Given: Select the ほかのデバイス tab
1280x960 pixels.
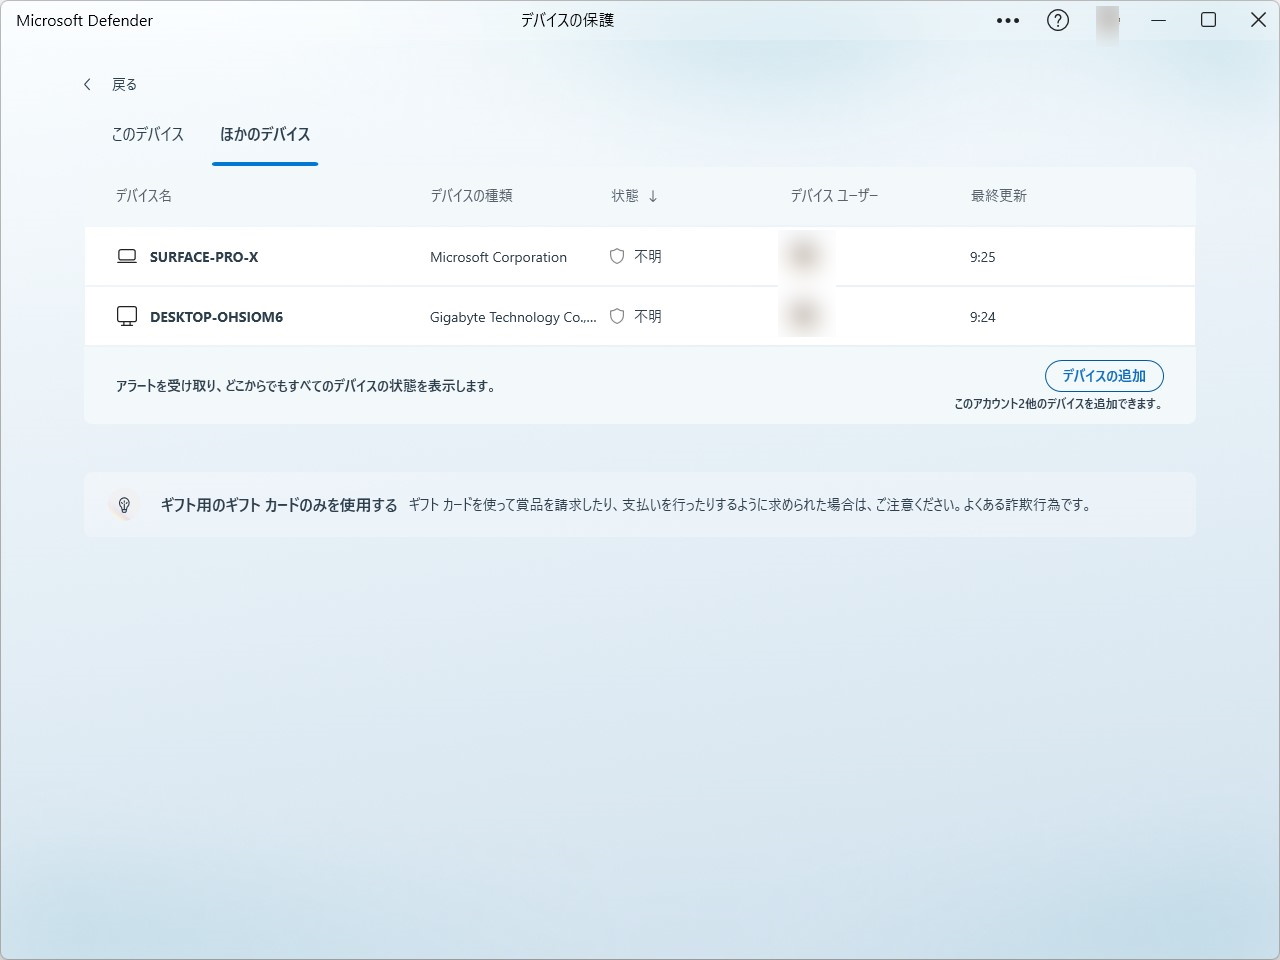Looking at the screenshot, I should (264, 134).
